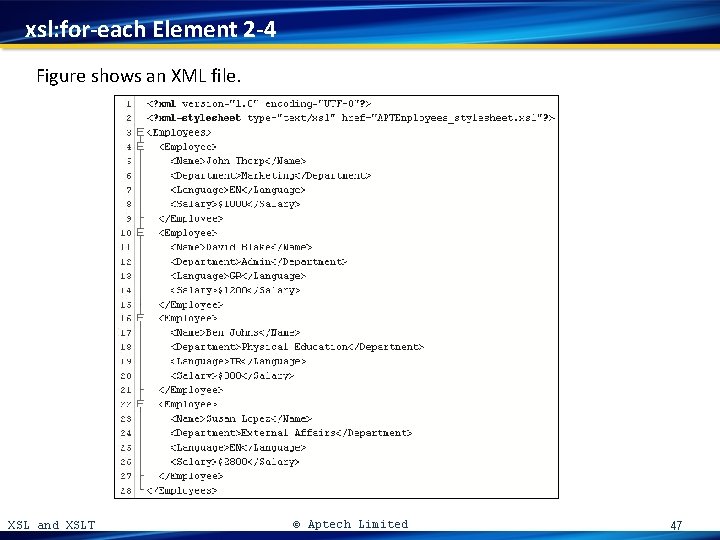Image resolution: width=720 pixels, height=540 pixels.
Task: Click the slide title 'xsl:for-each Element 2-4'
Action: (151, 29)
